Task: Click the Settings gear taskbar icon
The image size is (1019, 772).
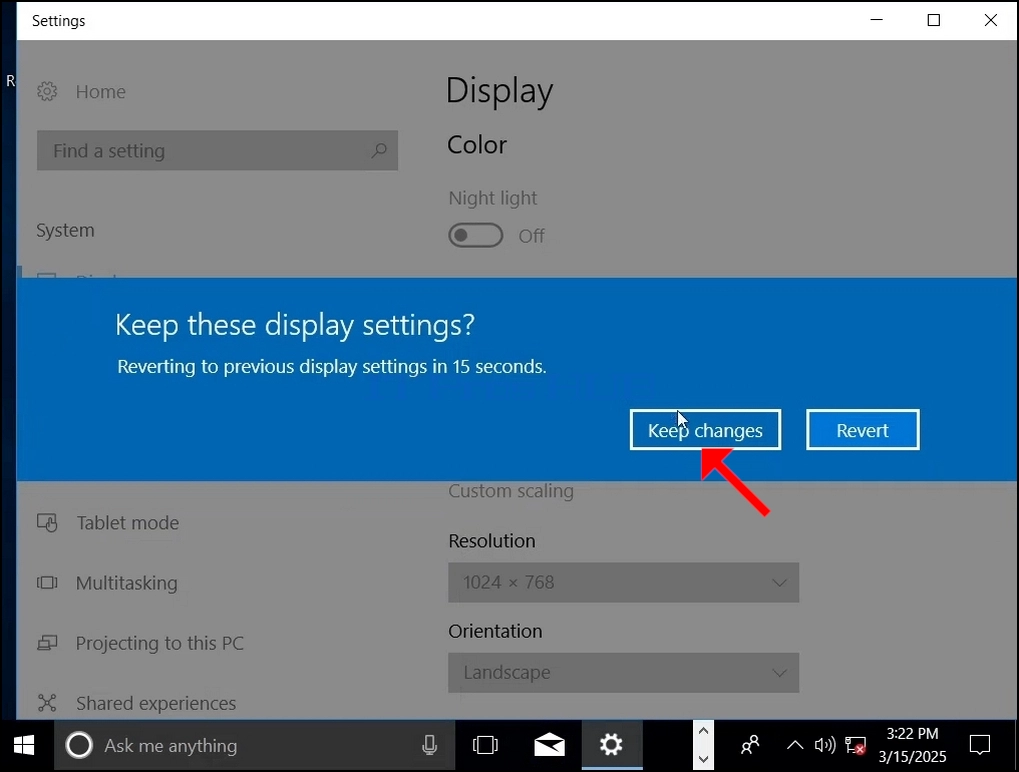Action: point(611,745)
